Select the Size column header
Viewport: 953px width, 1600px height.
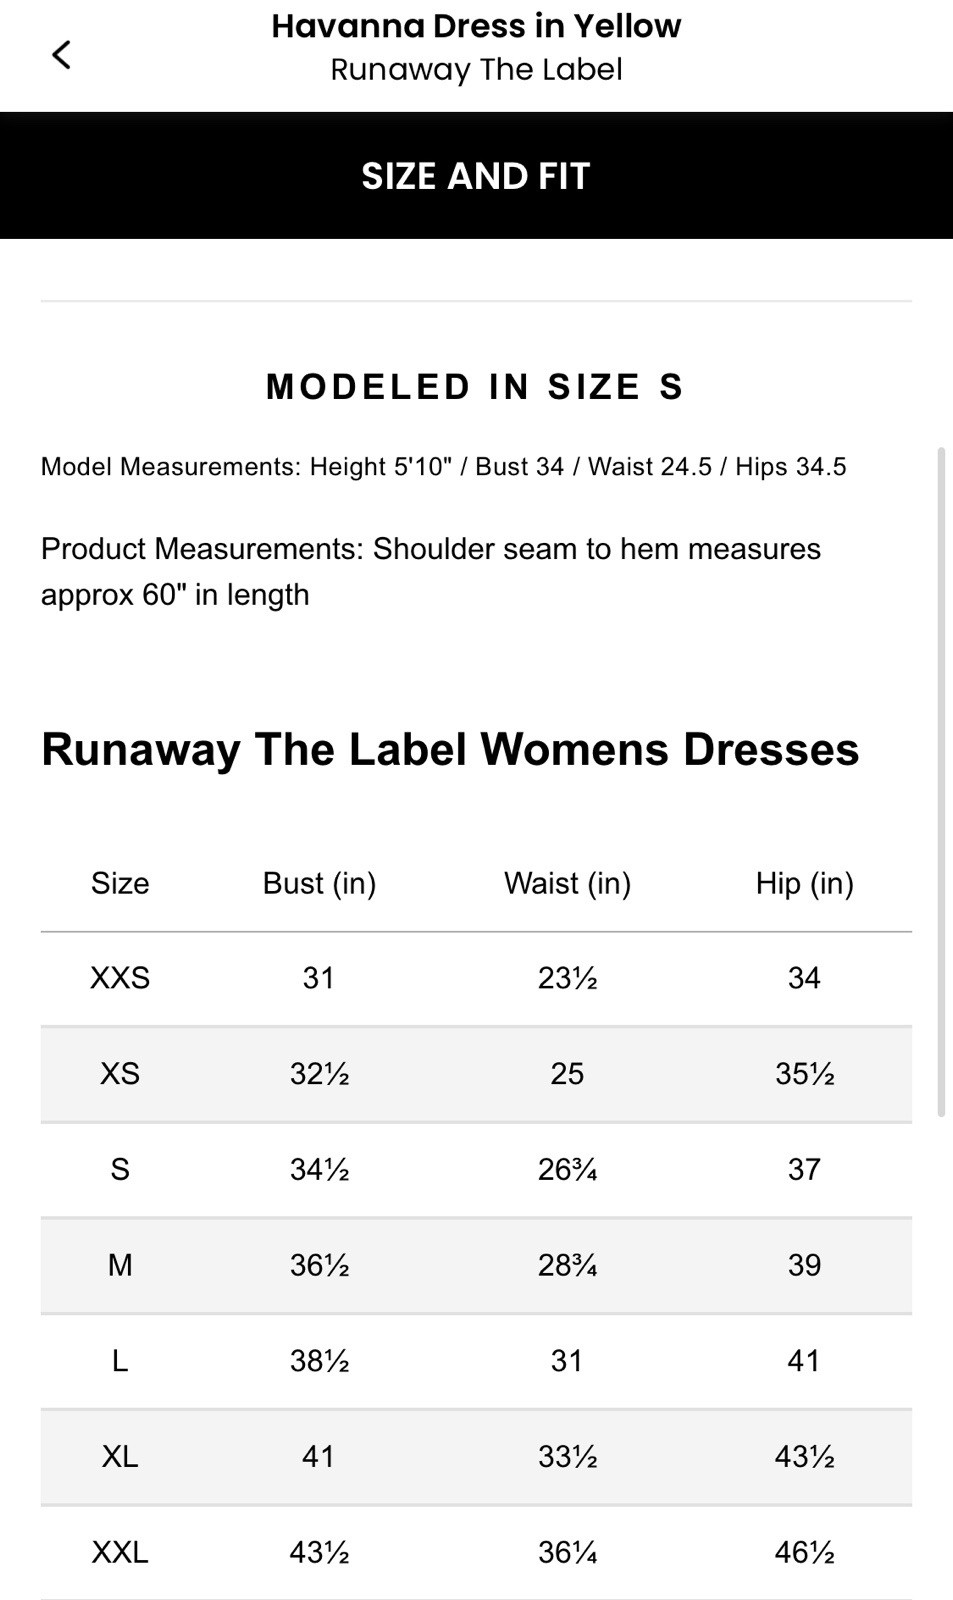point(119,883)
